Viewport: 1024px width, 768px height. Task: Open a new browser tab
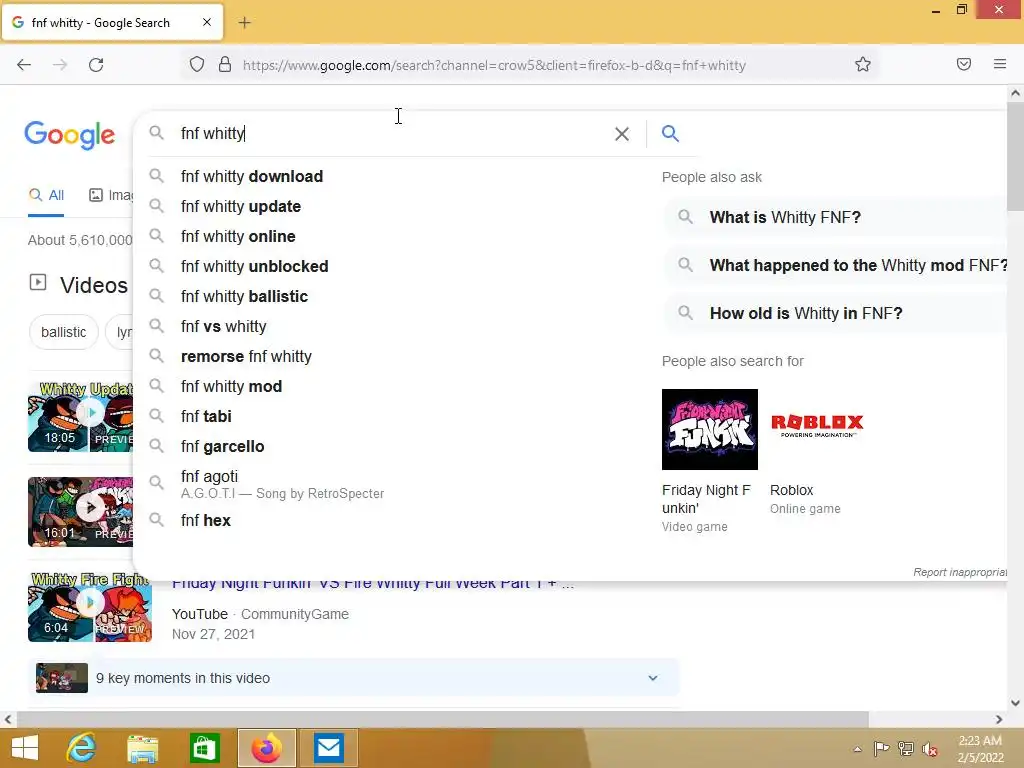pyautogui.click(x=244, y=23)
